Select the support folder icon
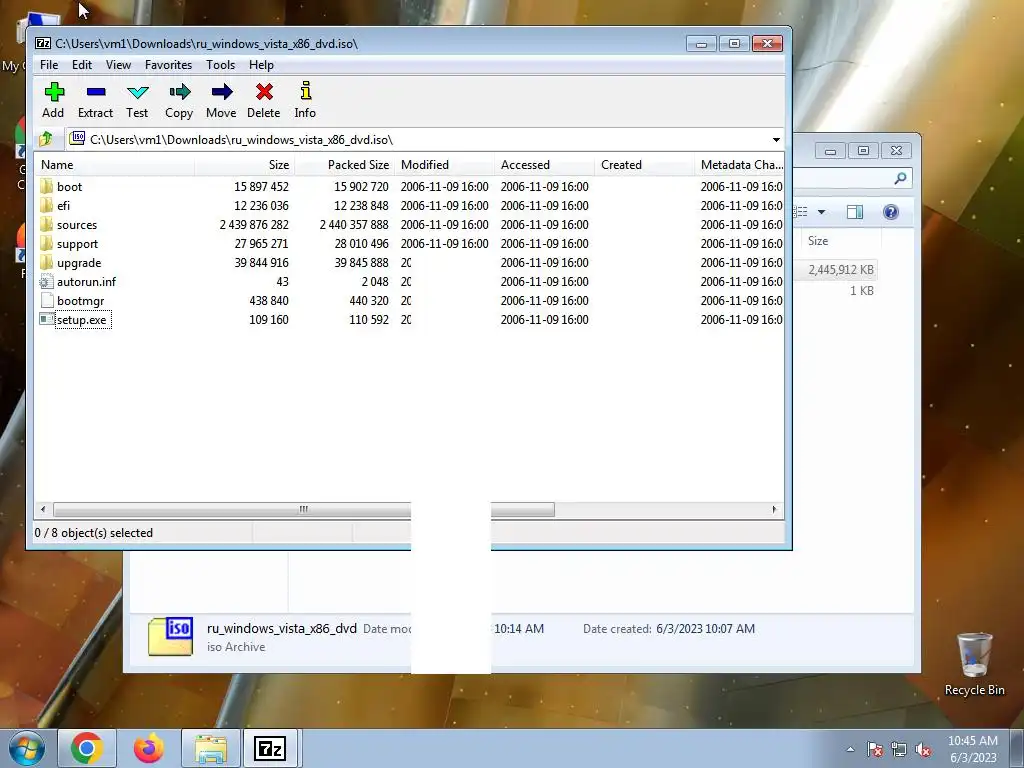This screenshot has width=1024, height=768. [x=46, y=243]
